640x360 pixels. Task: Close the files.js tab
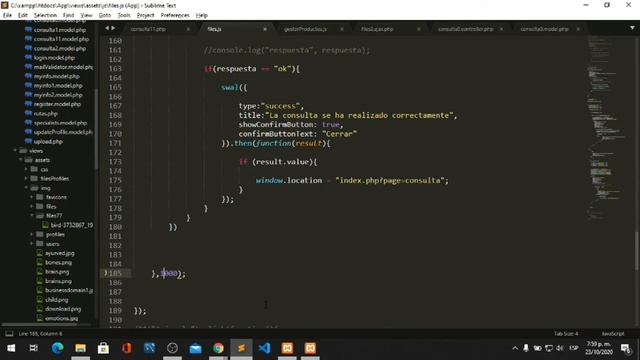[x=265, y=29]
